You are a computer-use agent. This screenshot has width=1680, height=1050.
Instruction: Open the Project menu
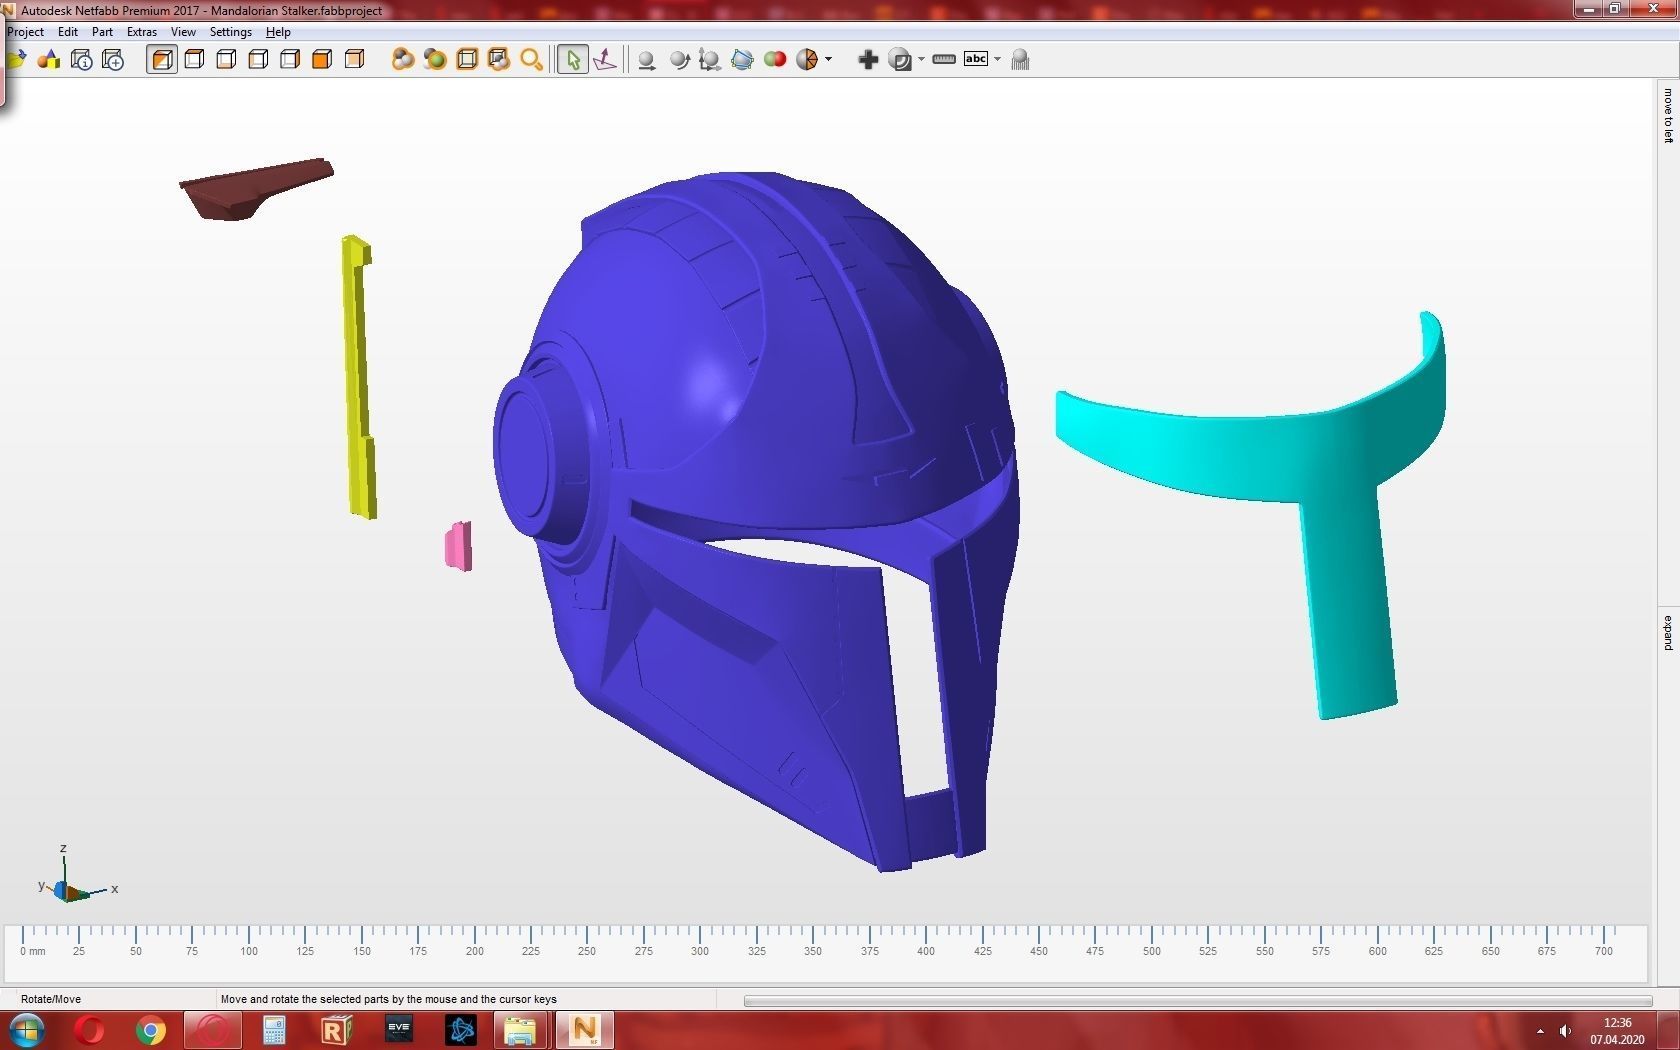[25, 32]
